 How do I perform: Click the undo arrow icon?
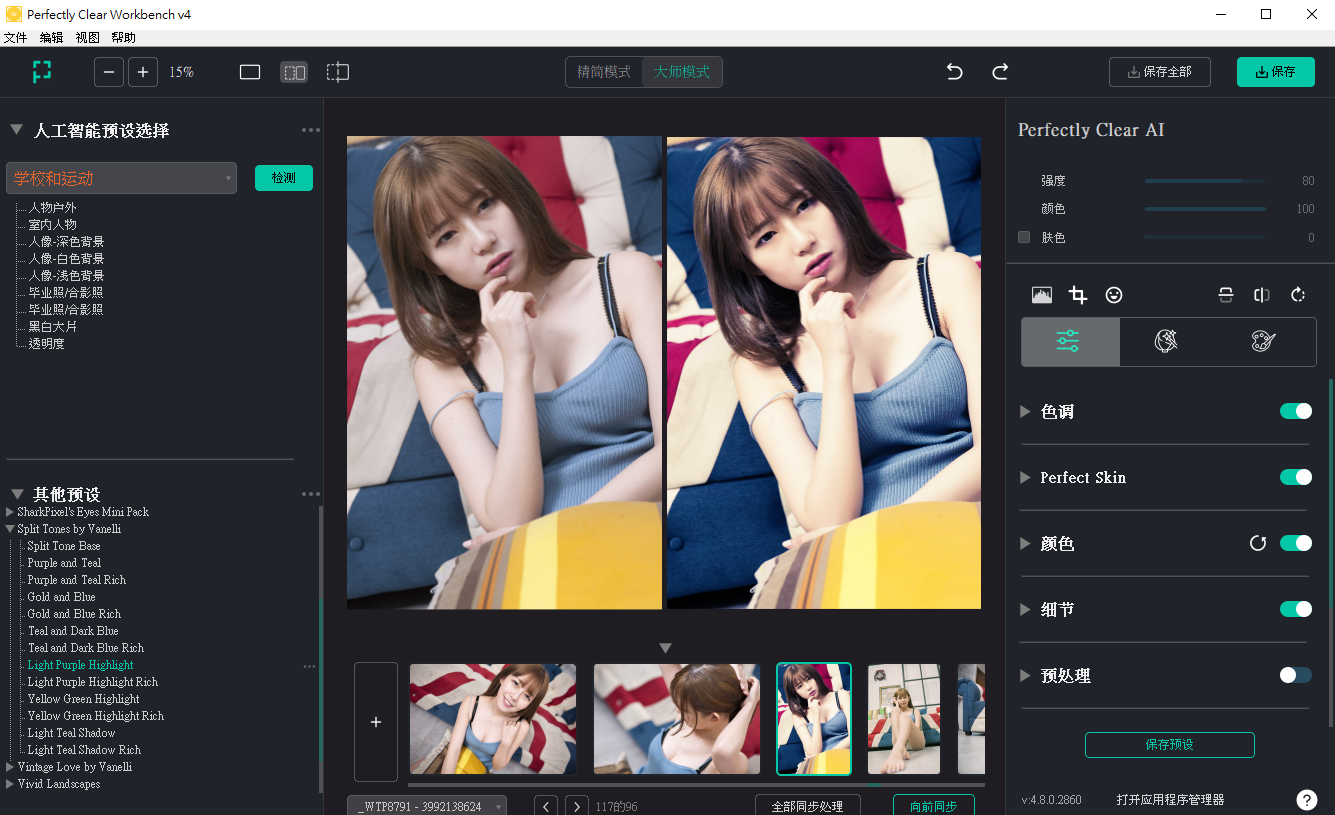click(954, 72)
